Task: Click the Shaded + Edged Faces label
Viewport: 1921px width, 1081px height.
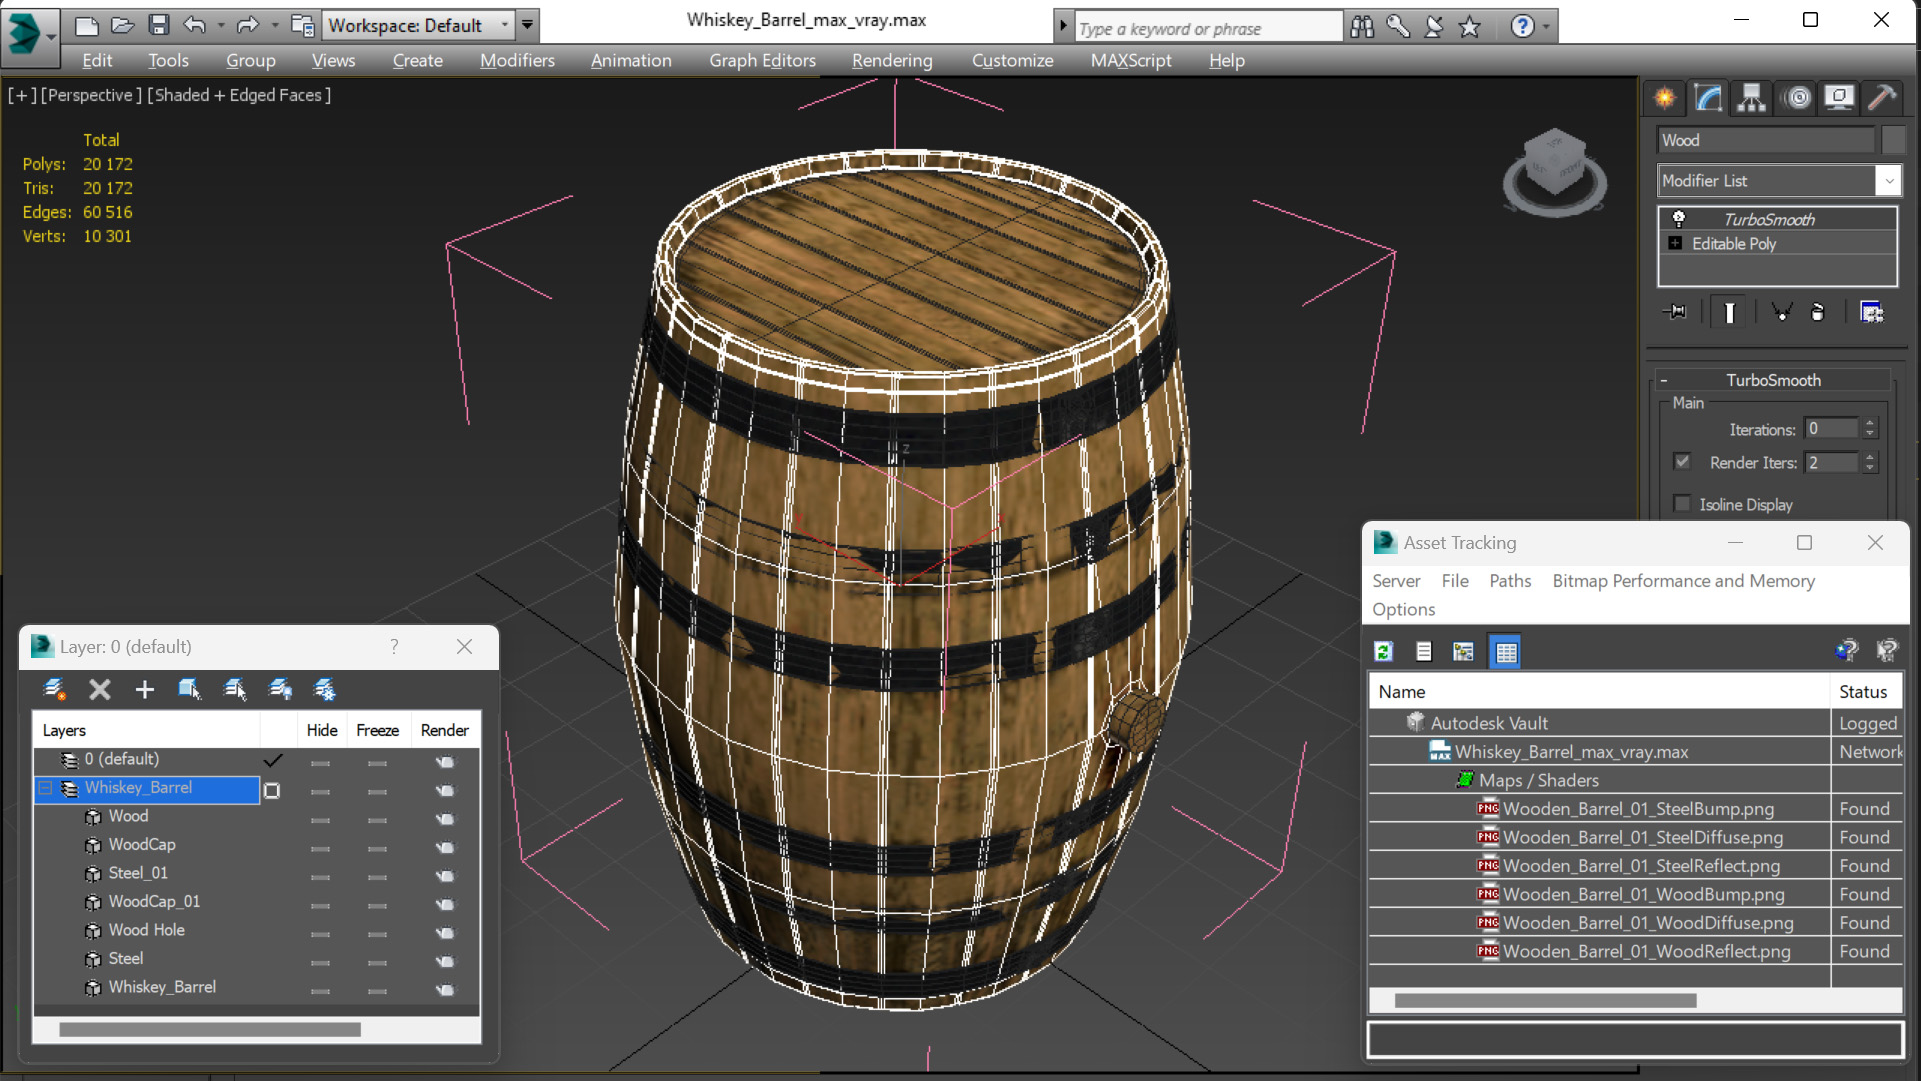Action: pos(240,95)
